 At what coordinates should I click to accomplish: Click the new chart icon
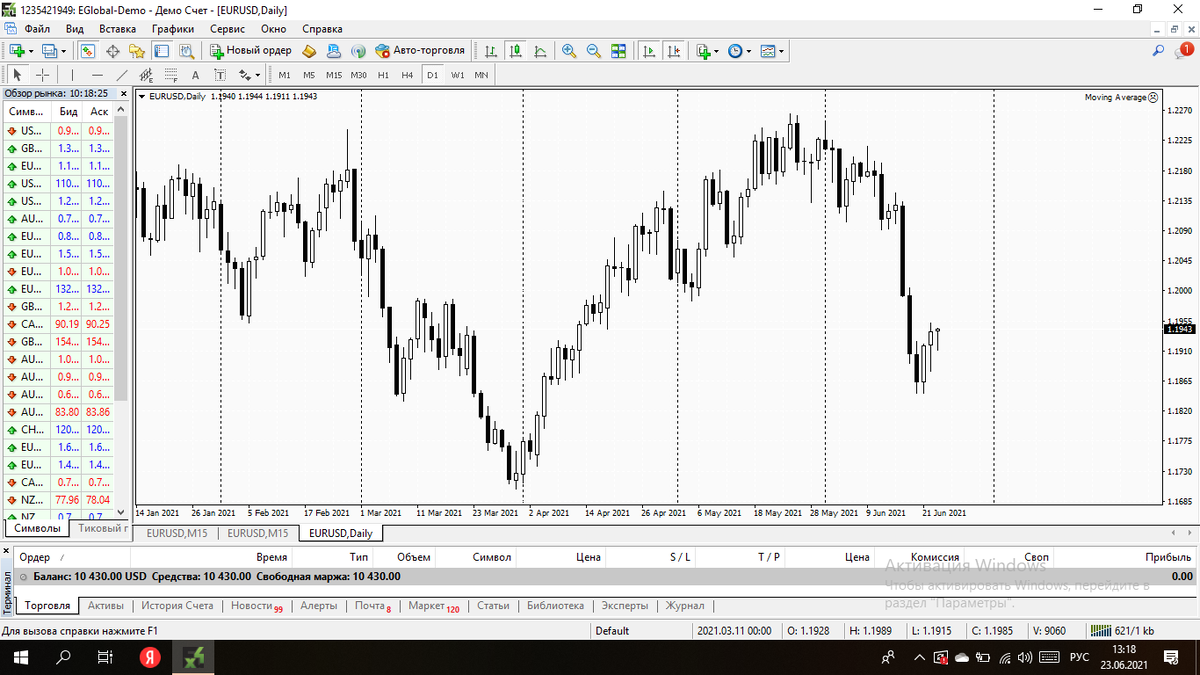[17, 50]
